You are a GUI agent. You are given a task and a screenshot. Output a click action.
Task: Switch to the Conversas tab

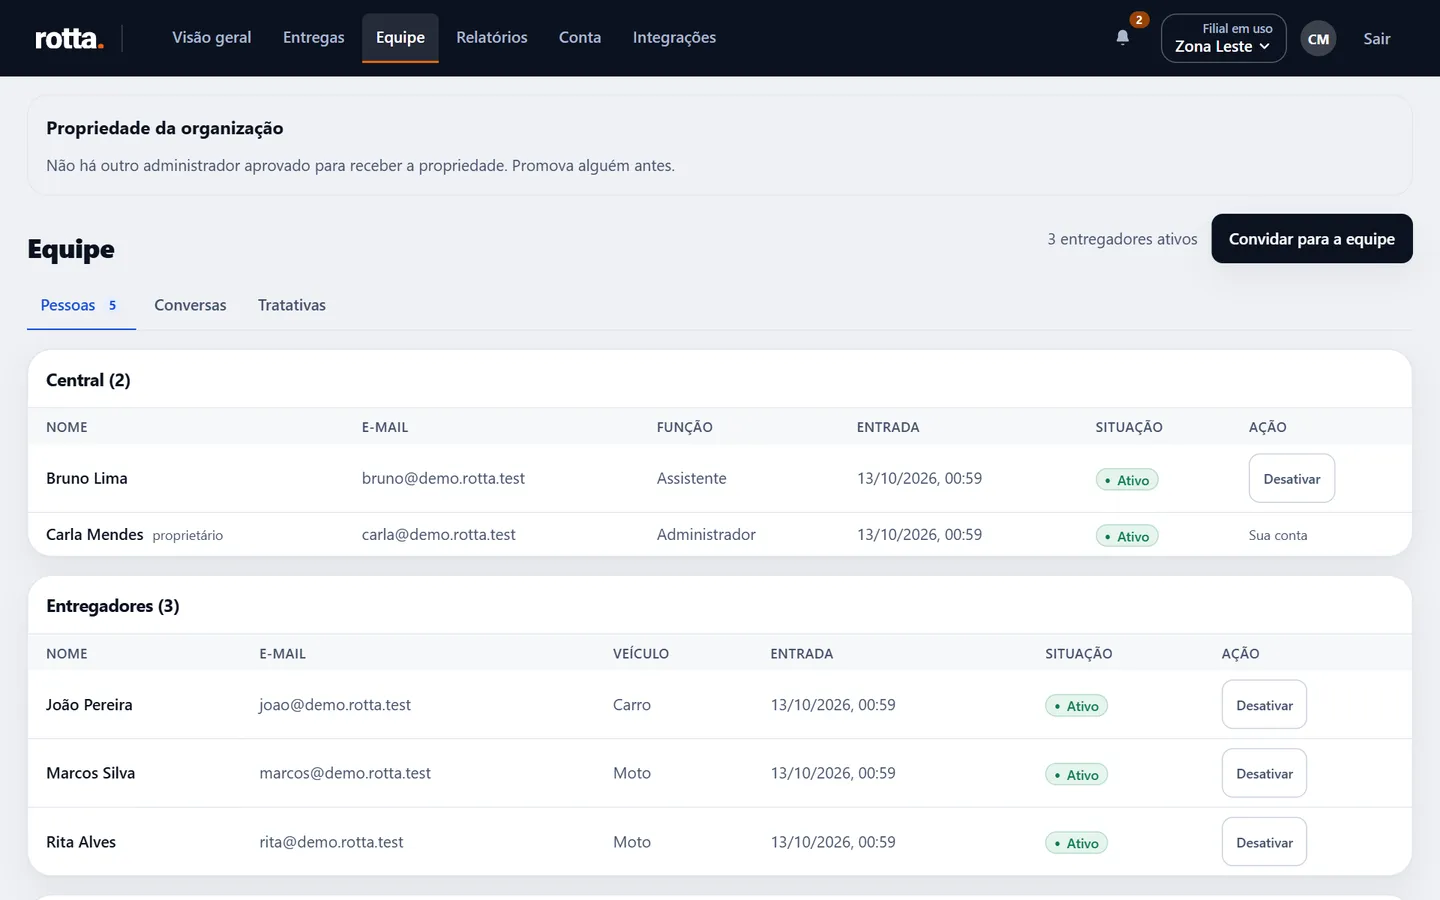click(x=190, y=305)
